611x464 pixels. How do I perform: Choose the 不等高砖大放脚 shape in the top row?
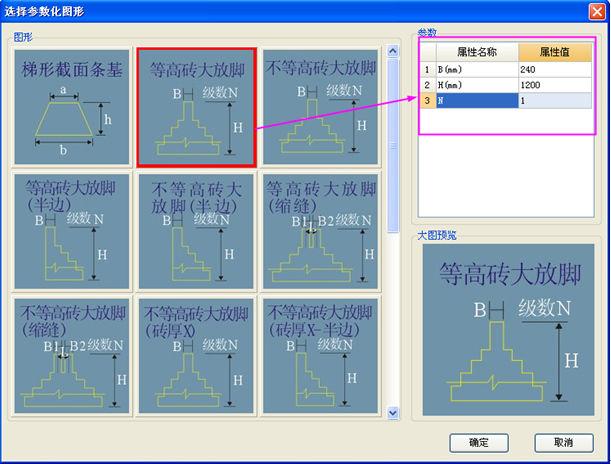(321, 108)
